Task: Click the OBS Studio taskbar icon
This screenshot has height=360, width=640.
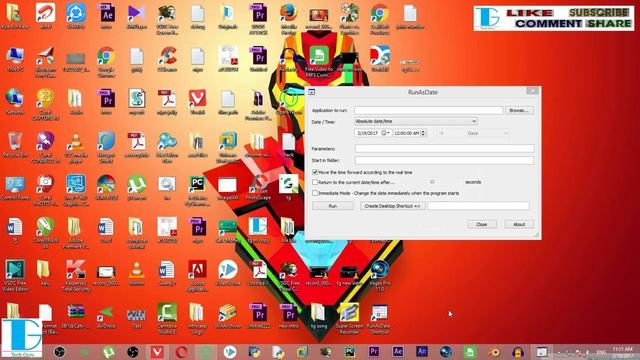Action: point(60,352)
